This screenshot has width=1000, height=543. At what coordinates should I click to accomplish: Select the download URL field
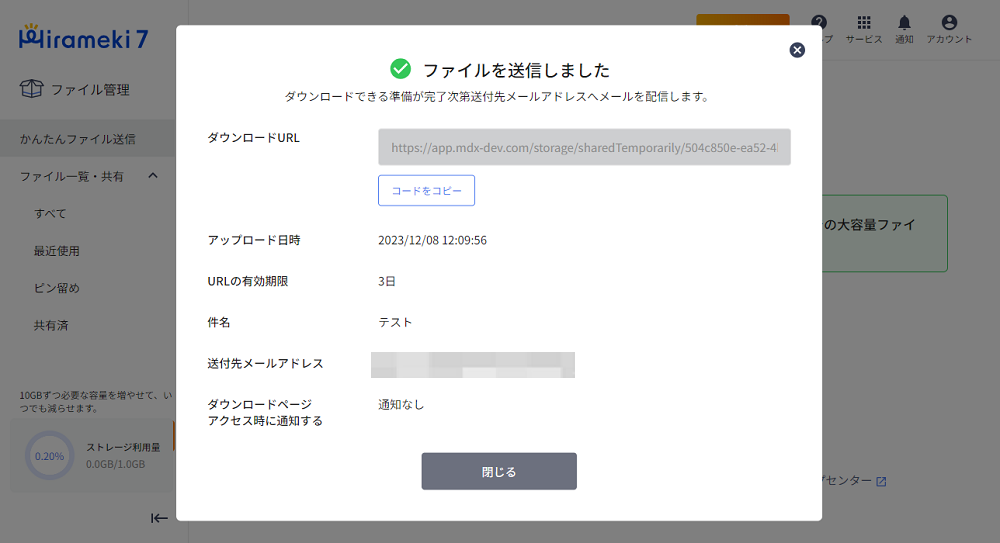584,147
